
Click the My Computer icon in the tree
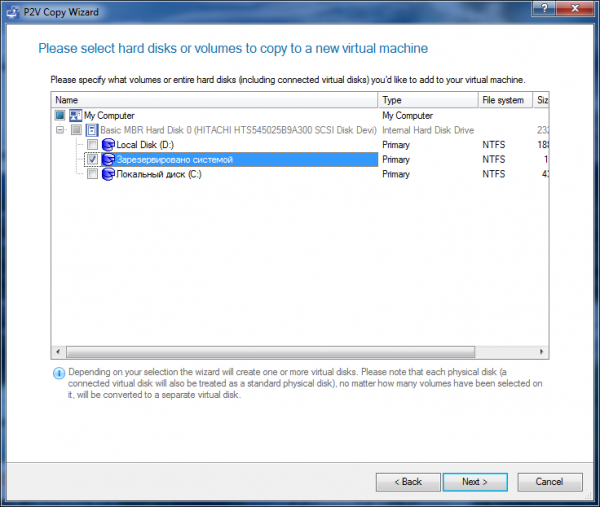pyautogui.click(x=75, y=116)
